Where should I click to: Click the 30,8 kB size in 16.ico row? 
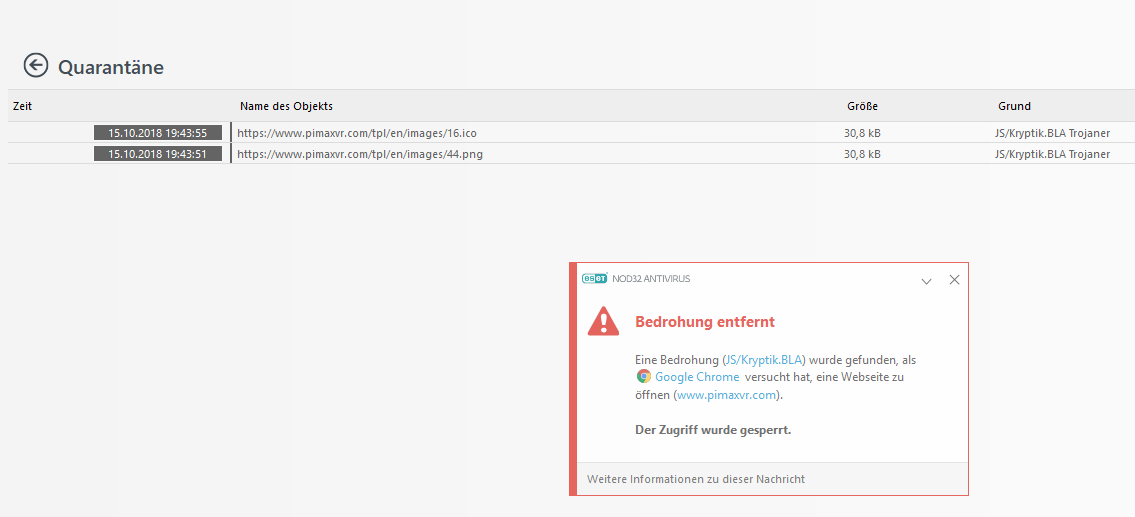tap(862, 133)
